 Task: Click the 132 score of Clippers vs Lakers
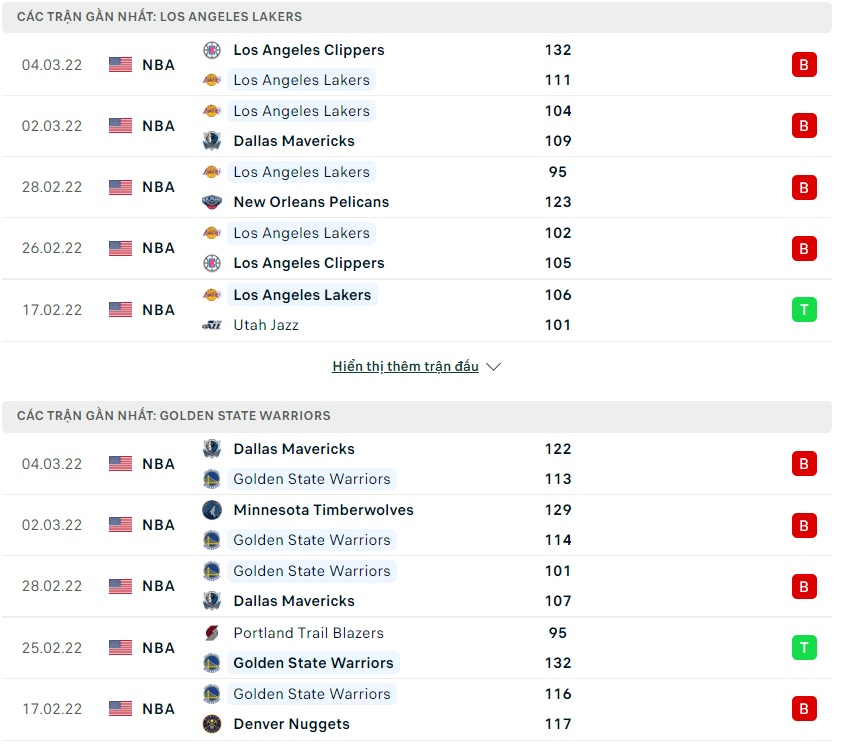click(558, 50)
